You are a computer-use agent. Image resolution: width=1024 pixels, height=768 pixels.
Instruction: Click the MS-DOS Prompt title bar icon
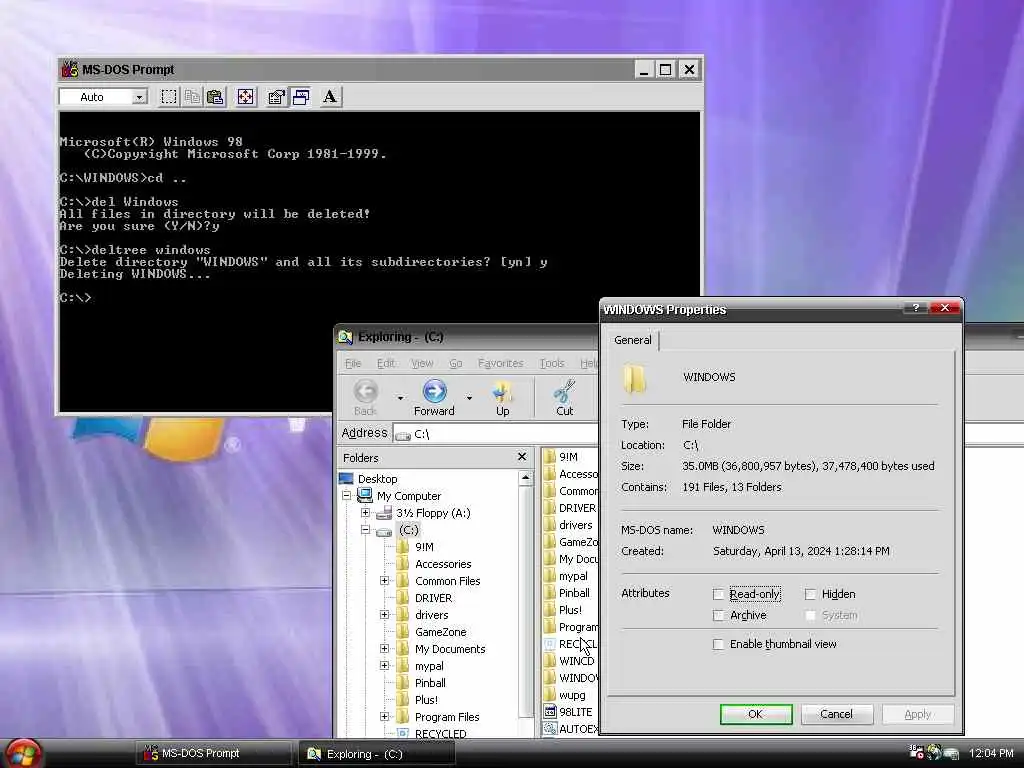coord(70,69)
